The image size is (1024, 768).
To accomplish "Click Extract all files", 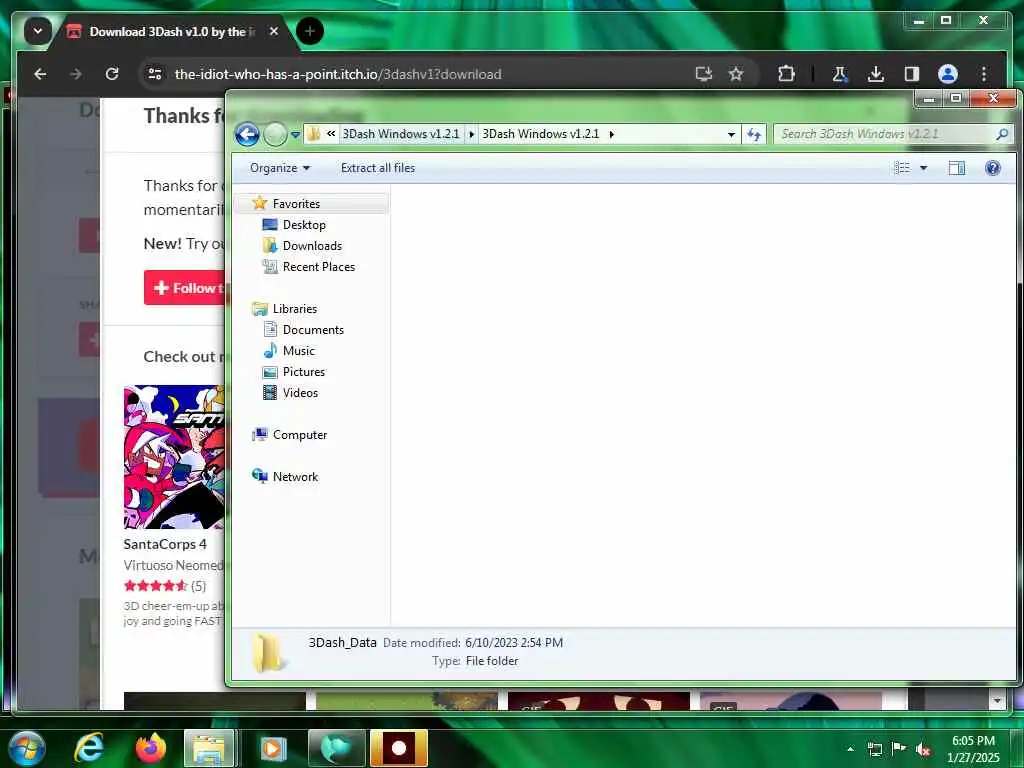I will [377, 168].
